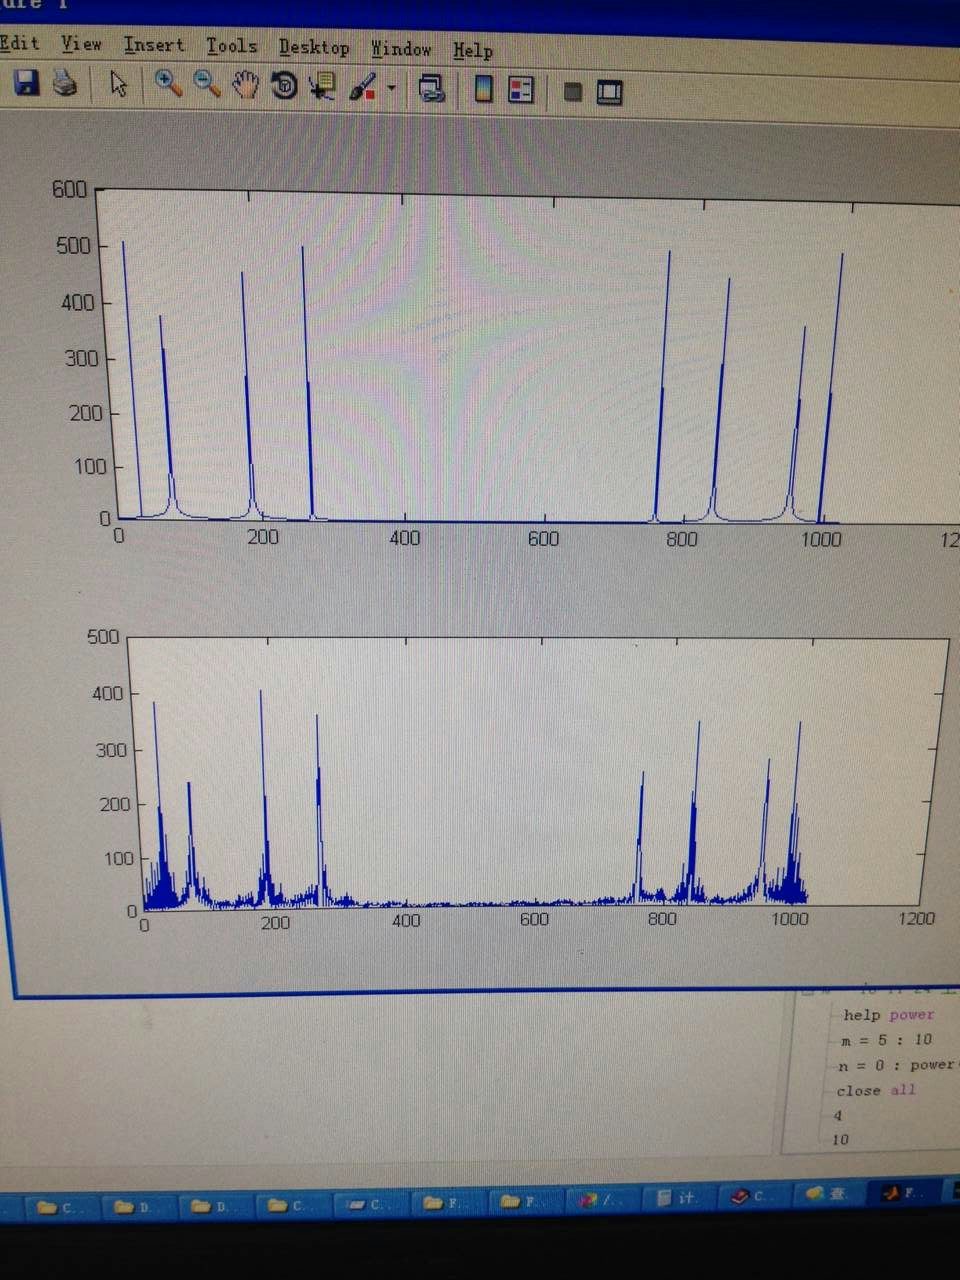Insert a legend using toolbar icon
This screenshot has width=960, height=1280.
pyautogui.click(x=521, y=91)
